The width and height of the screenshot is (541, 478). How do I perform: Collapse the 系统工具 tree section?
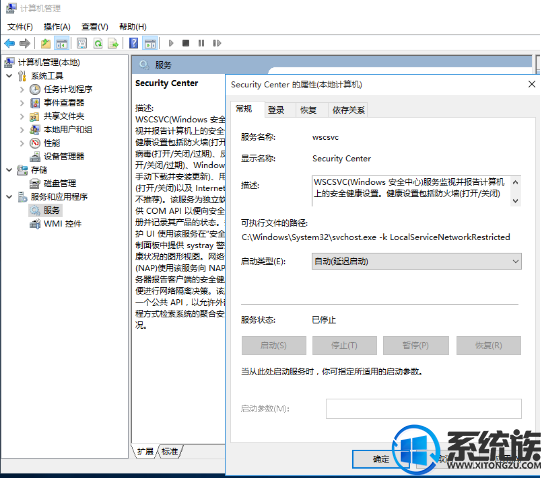pyautogui.click(x=9, y=76)
